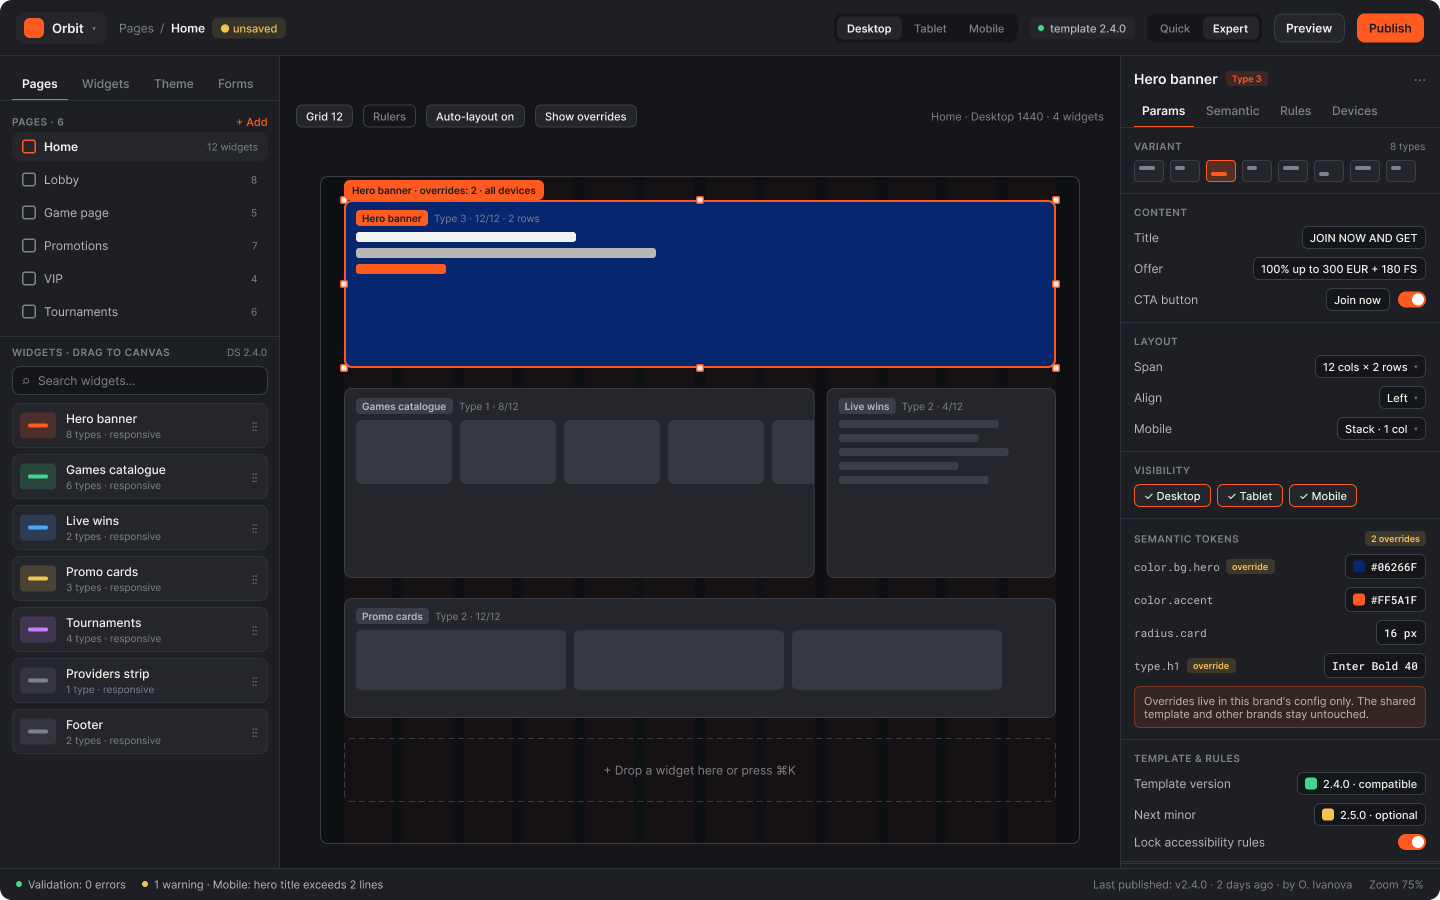The image size is (1440, 900).
Task: Click the VIP page icon
Action: tap(29, 279)
